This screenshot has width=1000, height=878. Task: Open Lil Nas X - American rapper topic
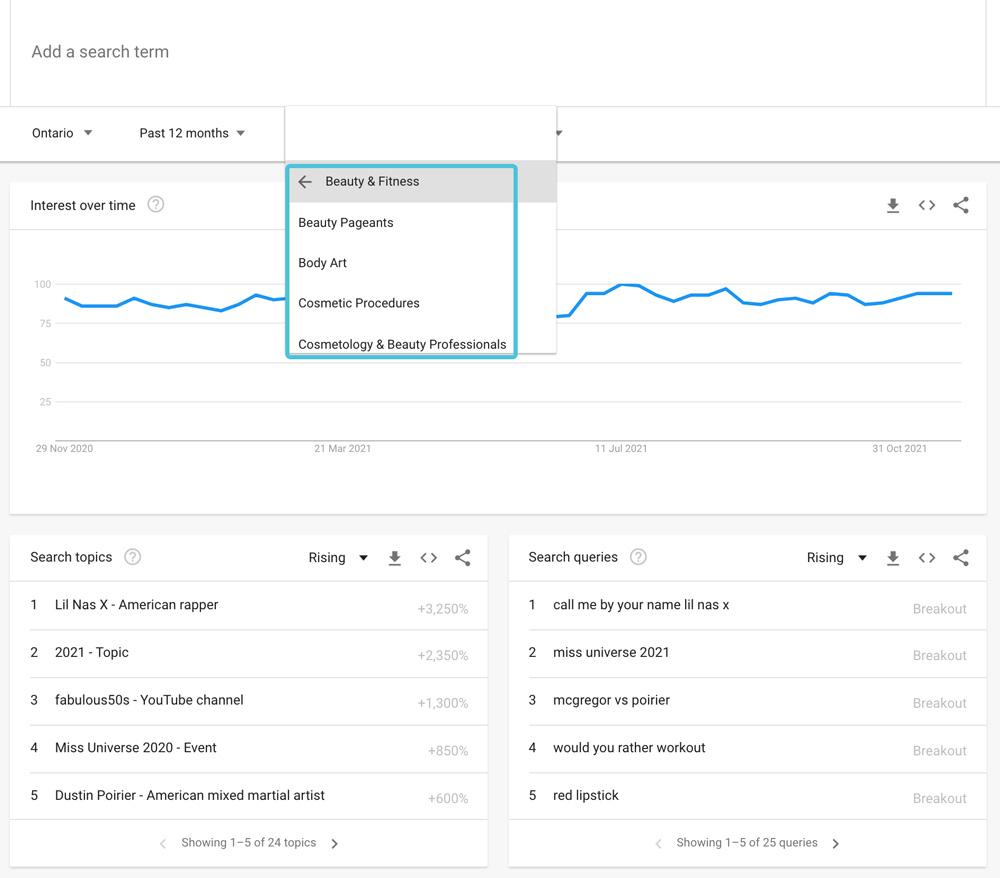click(x=136, y=605)
